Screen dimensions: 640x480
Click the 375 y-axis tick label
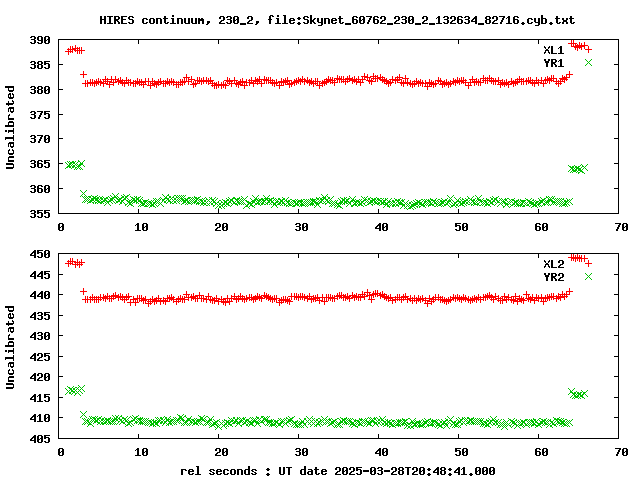coord(40,115)
